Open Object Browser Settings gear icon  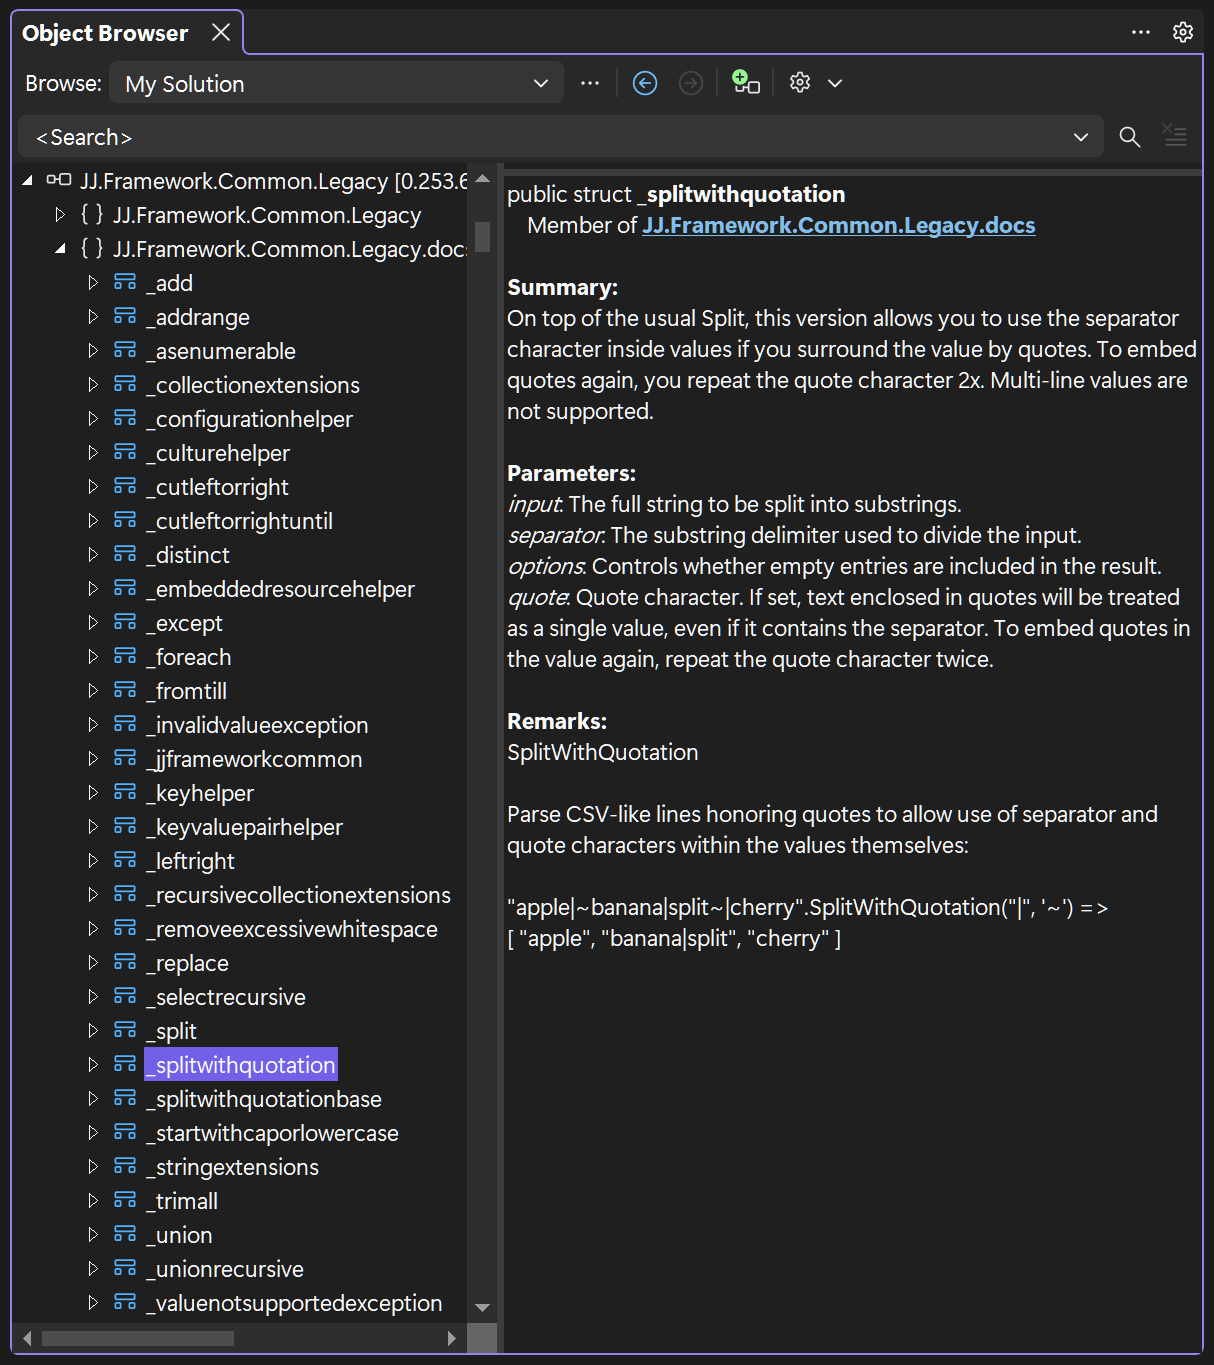(800, 83)
